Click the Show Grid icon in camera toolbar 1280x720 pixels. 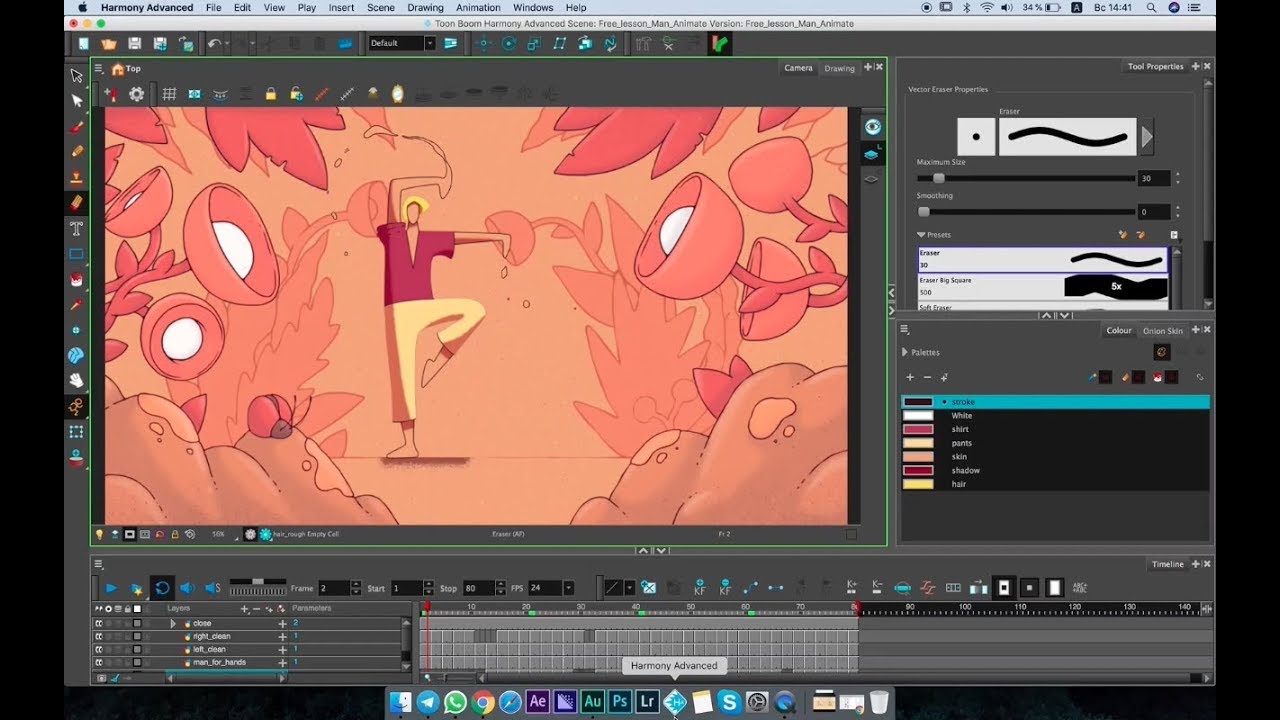pyautogui.click(x=169, y=94)
